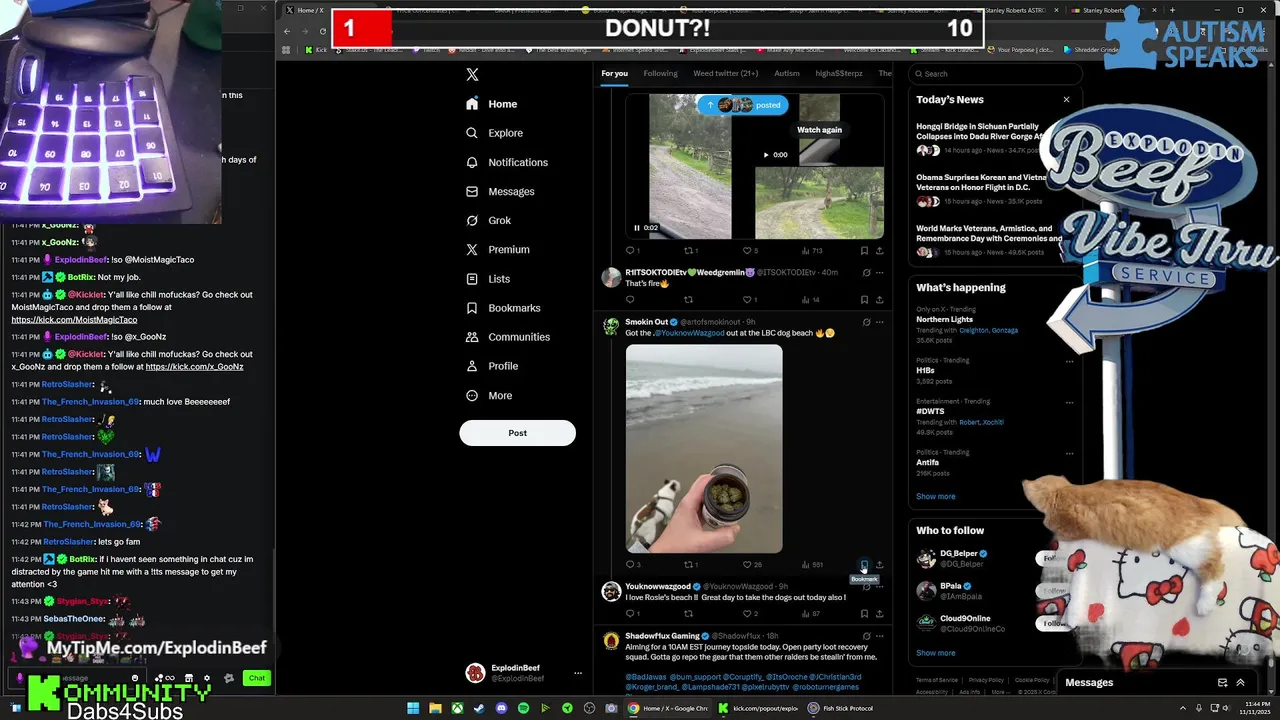Viewport: 1280px width, 720px height.
Task: Open the beach jar photo in Smokin Out post
Action: (704, 449)
